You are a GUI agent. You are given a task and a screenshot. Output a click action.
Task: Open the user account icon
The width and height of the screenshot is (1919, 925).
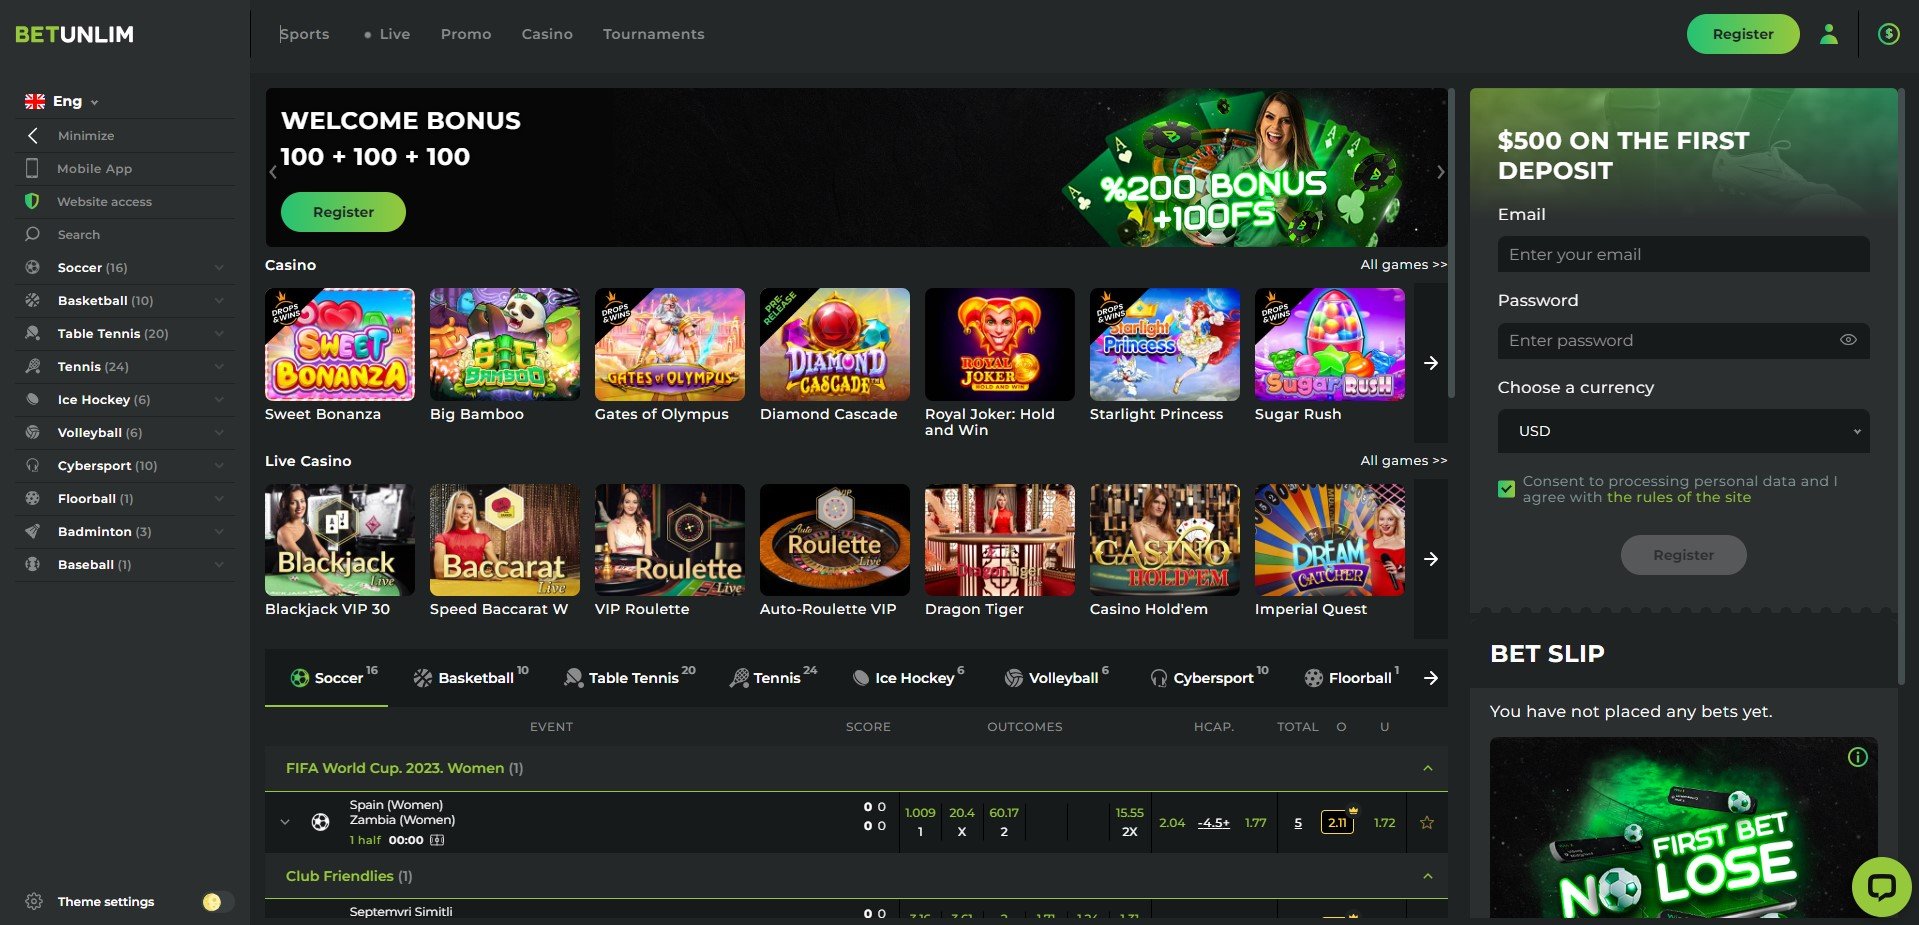[x=1828, y=34]
